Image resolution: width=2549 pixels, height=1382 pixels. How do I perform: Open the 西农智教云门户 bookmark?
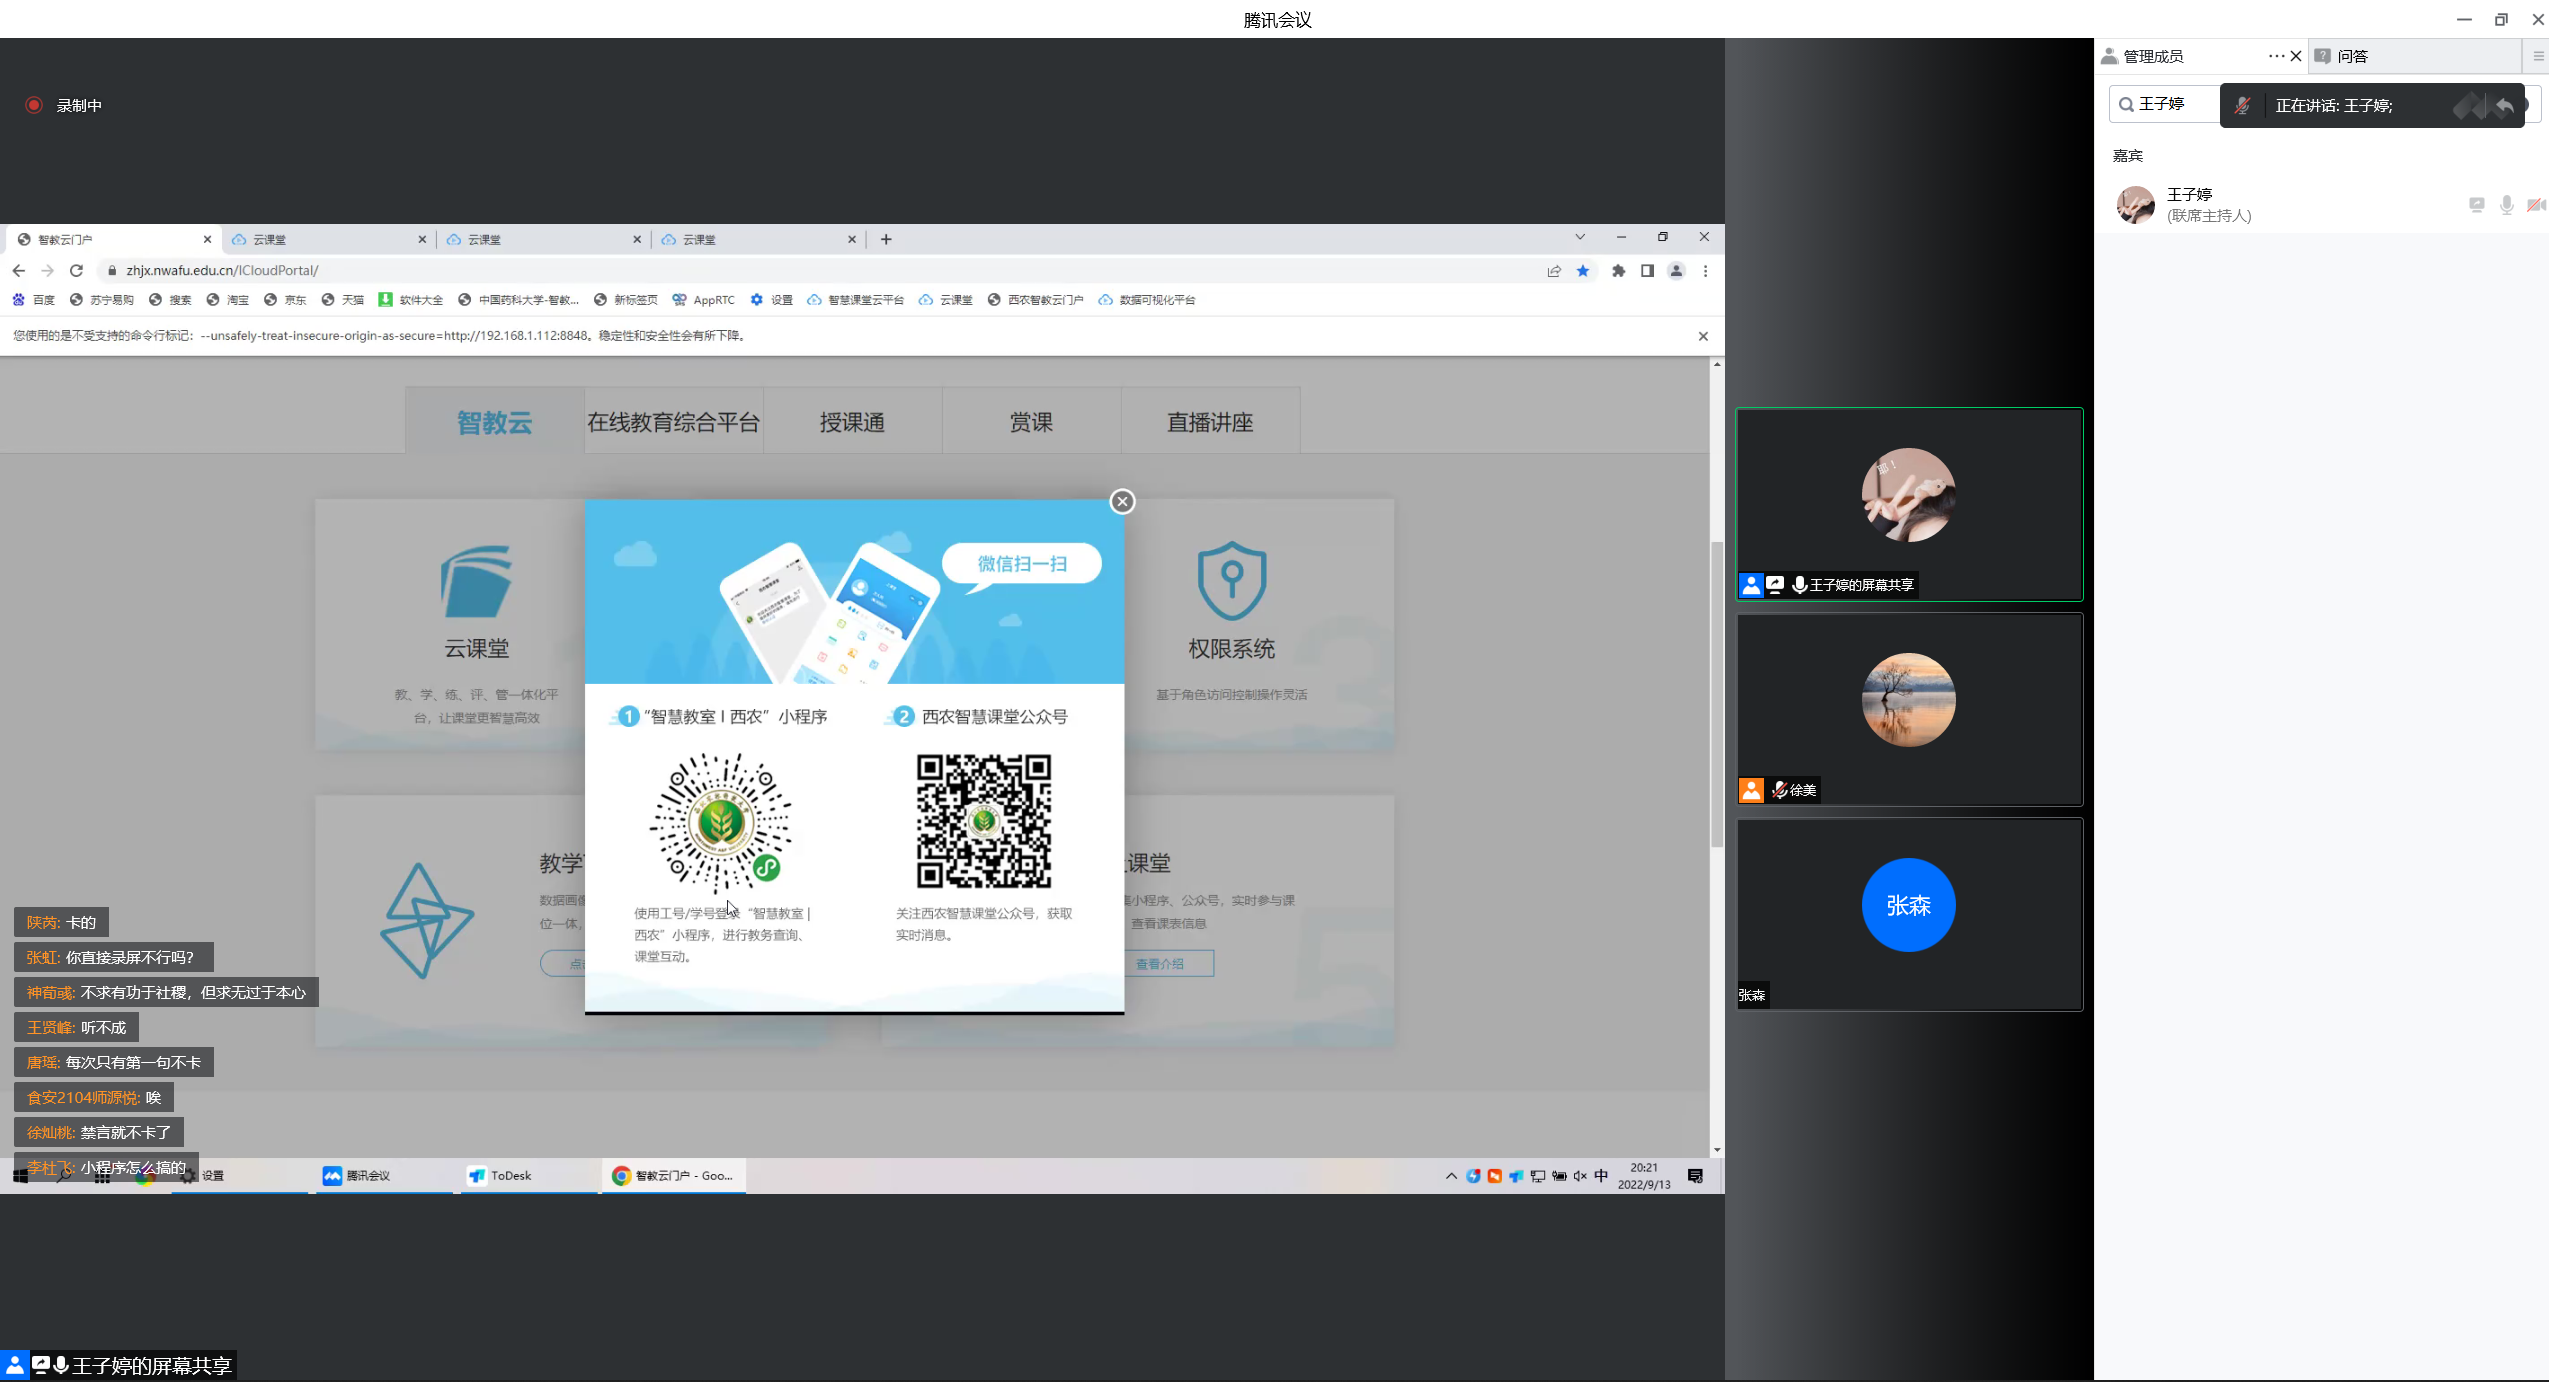[x=1035, y=299]
